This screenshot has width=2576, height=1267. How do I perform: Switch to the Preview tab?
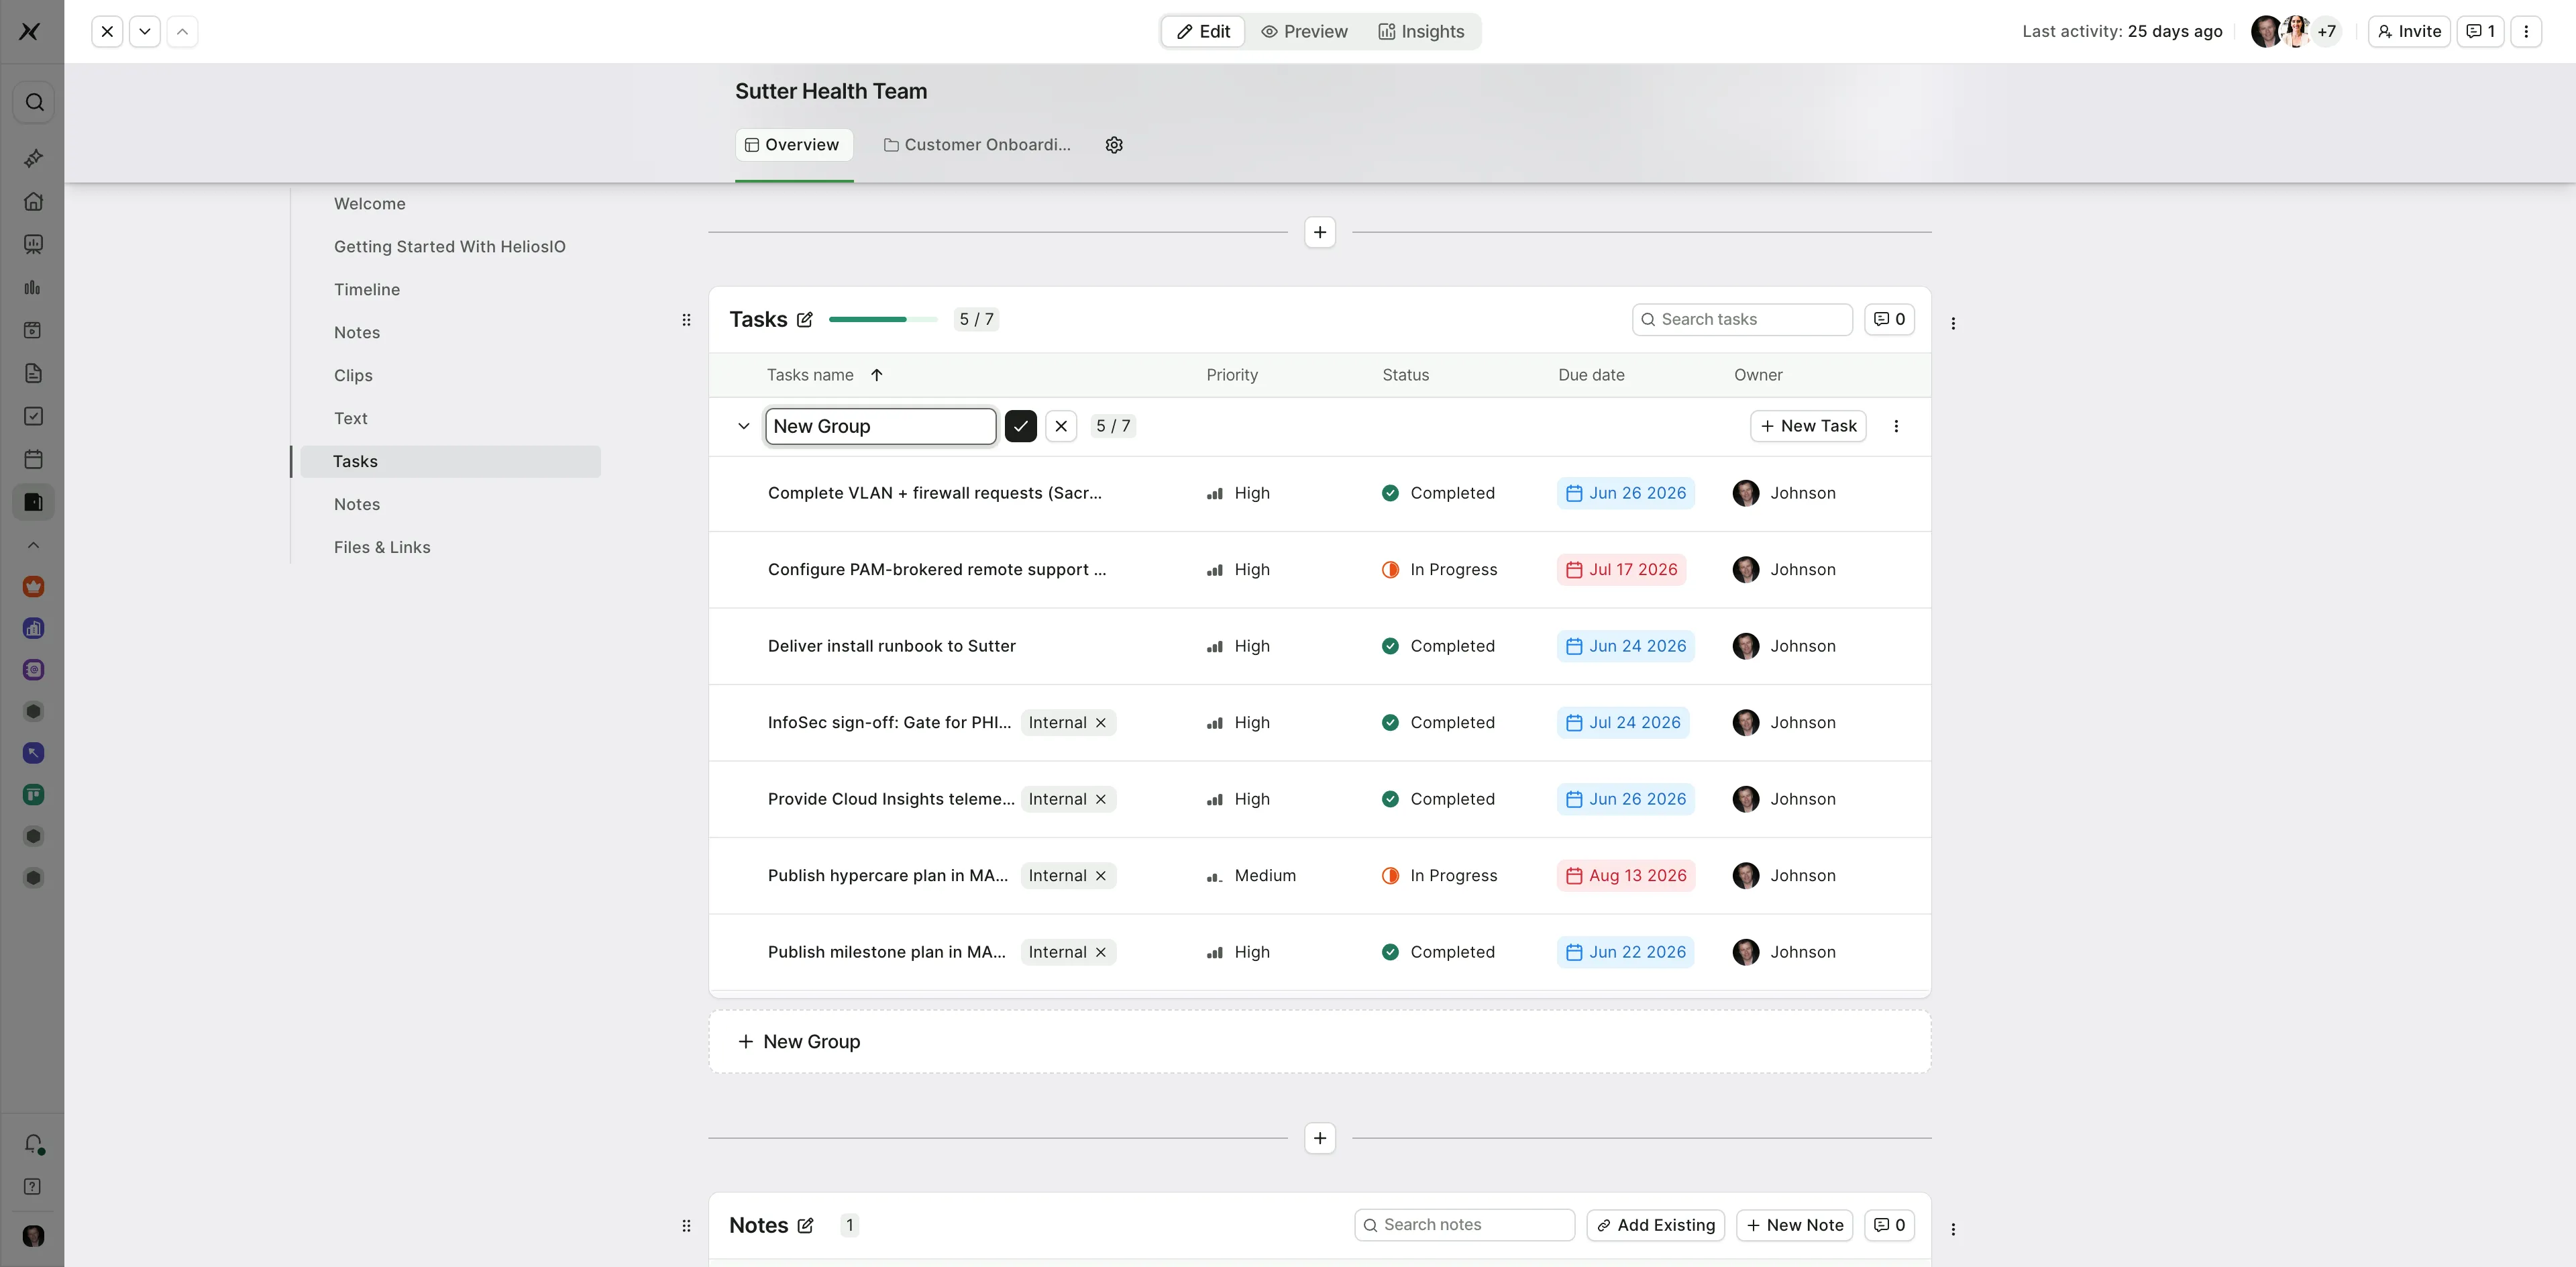pyautogui.click(x=1304, y=31)
